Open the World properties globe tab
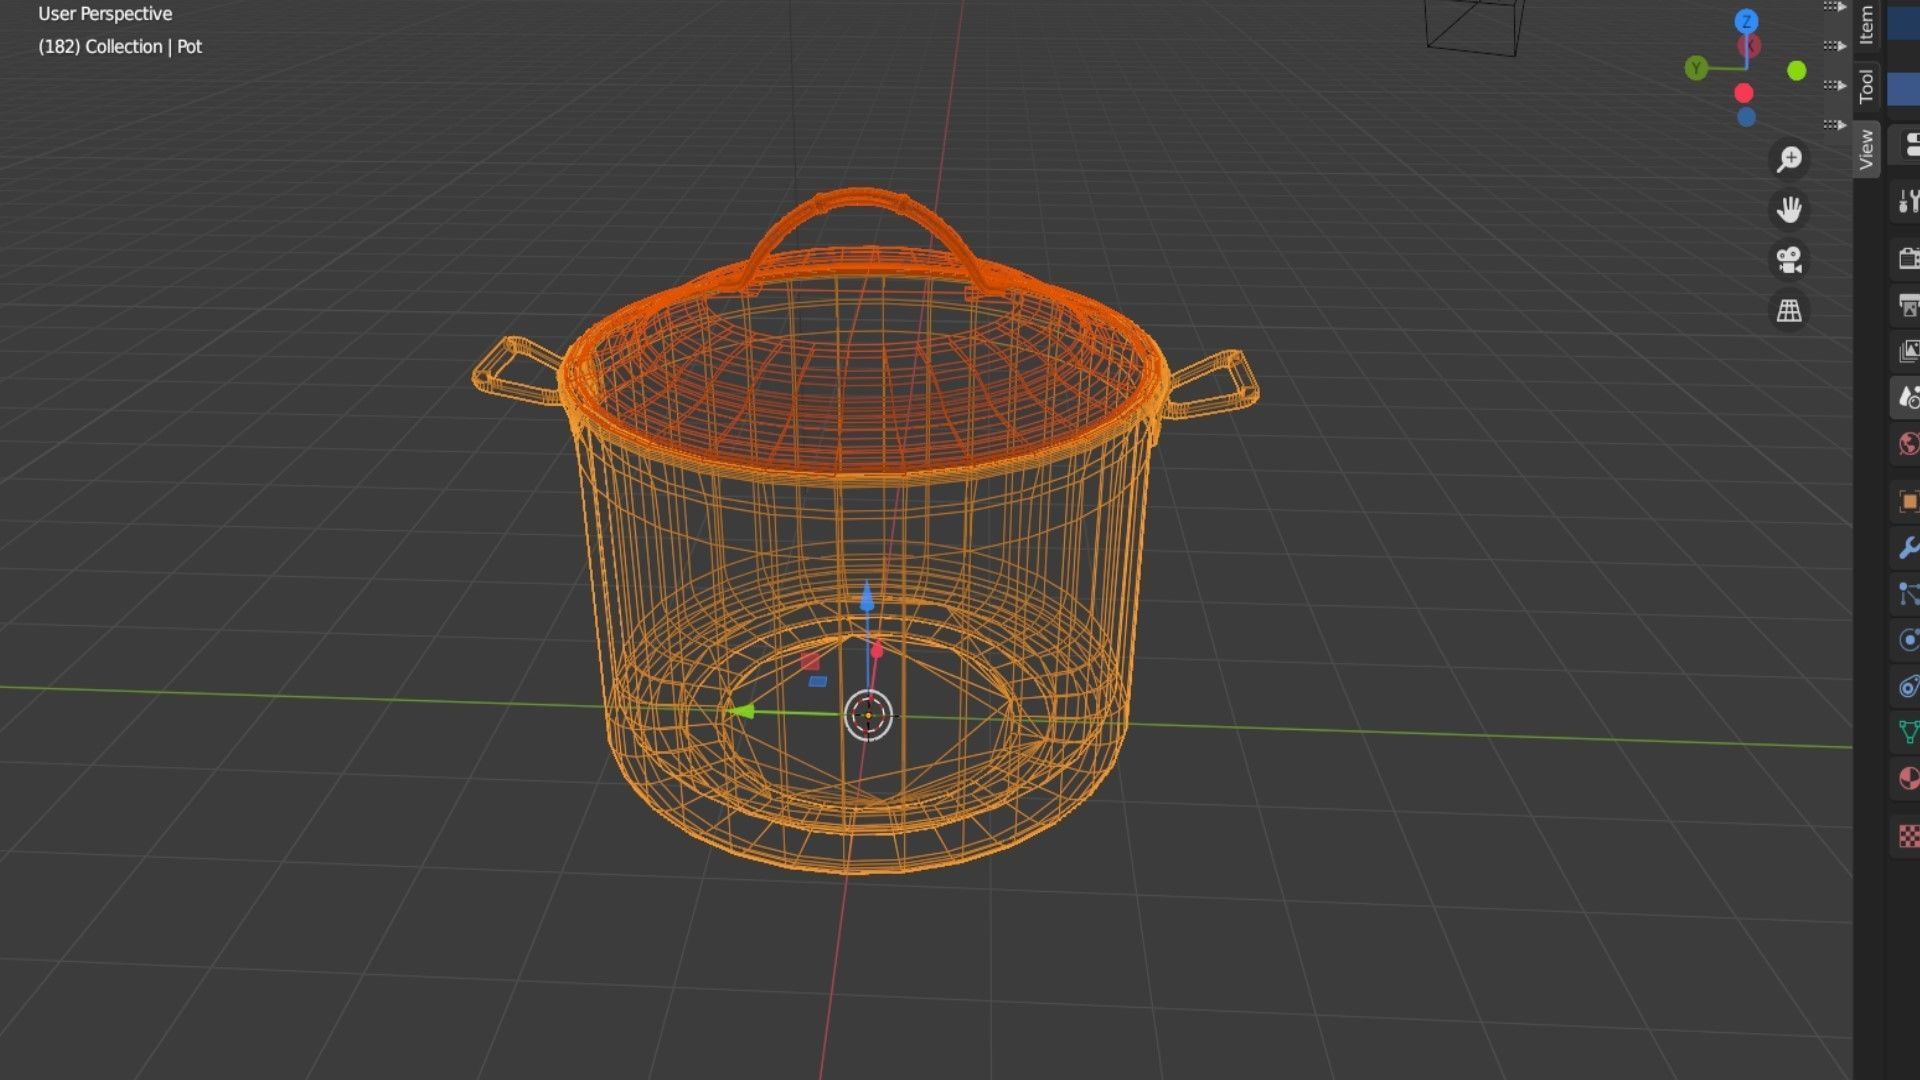 [1907, 444]
